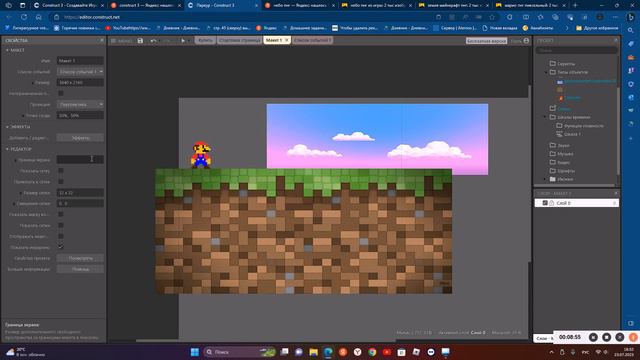Open the Звуки folder
This screenshot has height=360, width=640.
[x=560, y=145]
